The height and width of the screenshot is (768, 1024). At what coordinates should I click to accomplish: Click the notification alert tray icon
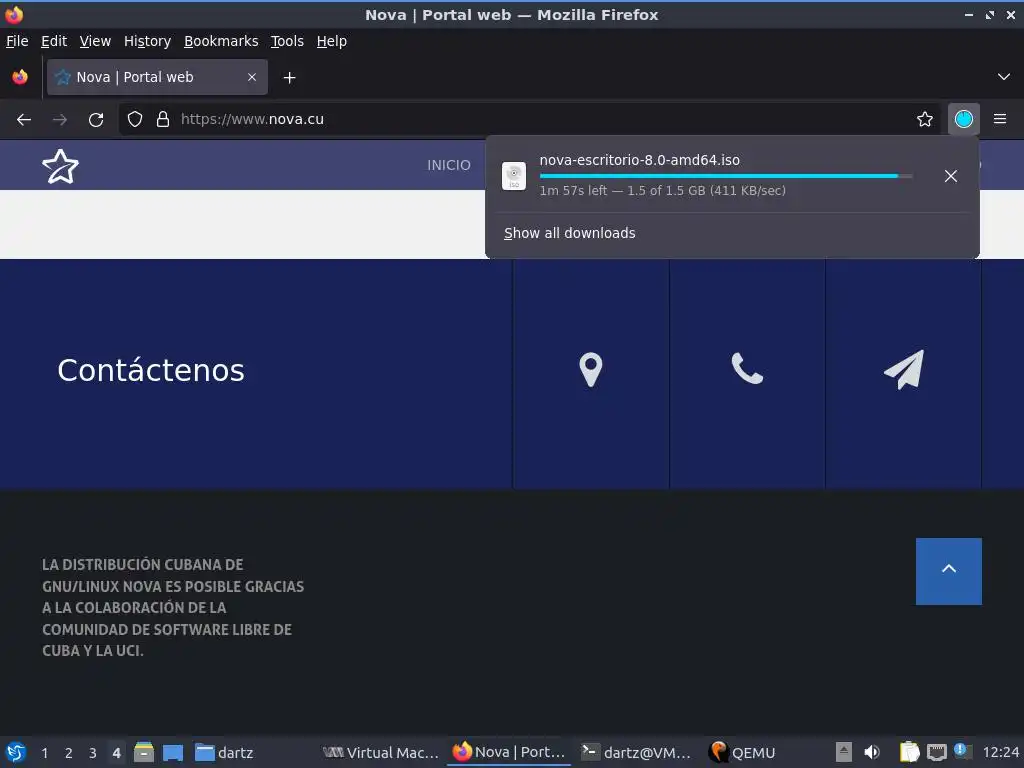(x=961, y=751)
